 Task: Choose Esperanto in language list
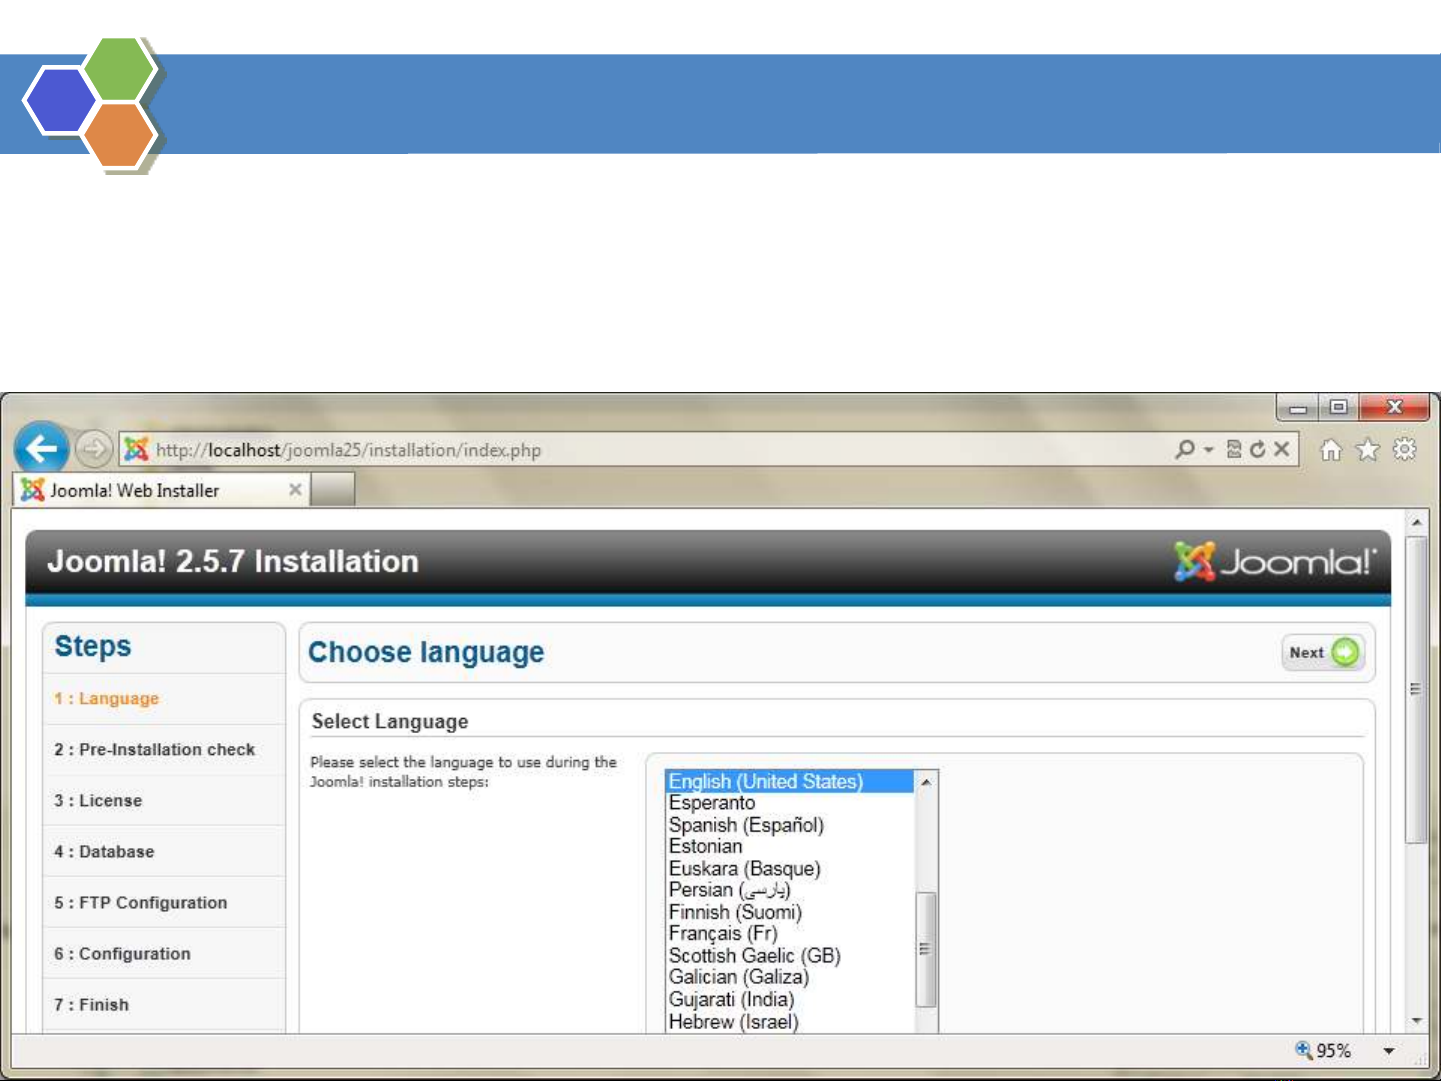[x=790, y=803]
